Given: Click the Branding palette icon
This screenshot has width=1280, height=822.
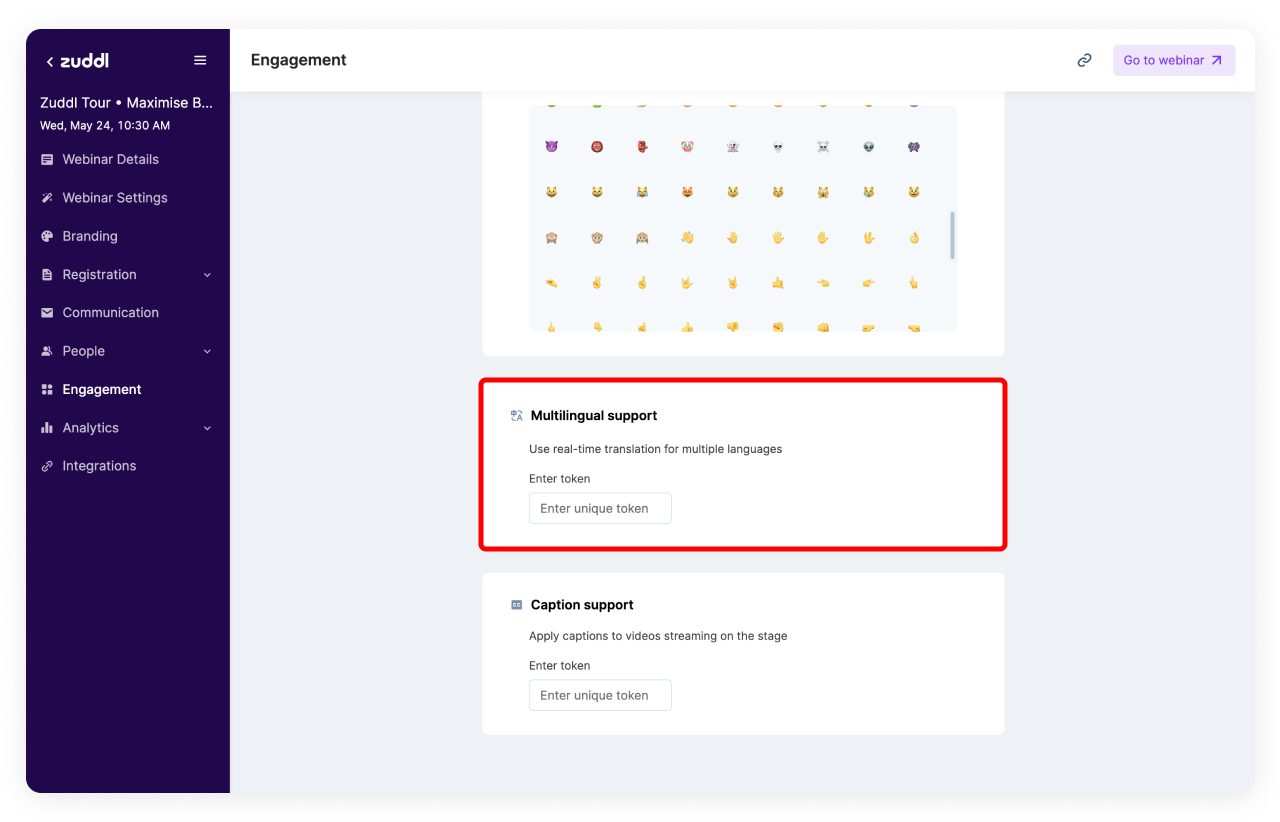Looking at the screenshot, I should (x=47, y=236).
